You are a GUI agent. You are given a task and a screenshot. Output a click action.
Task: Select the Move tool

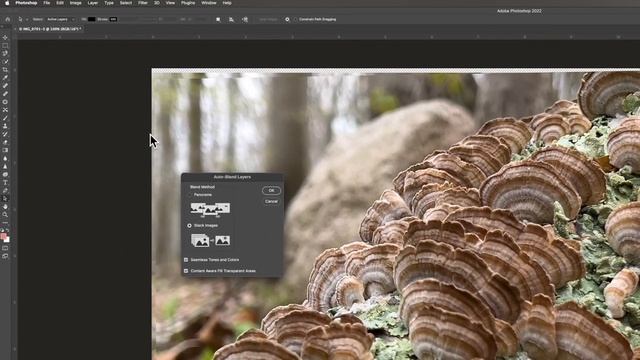tap(5, 38)
